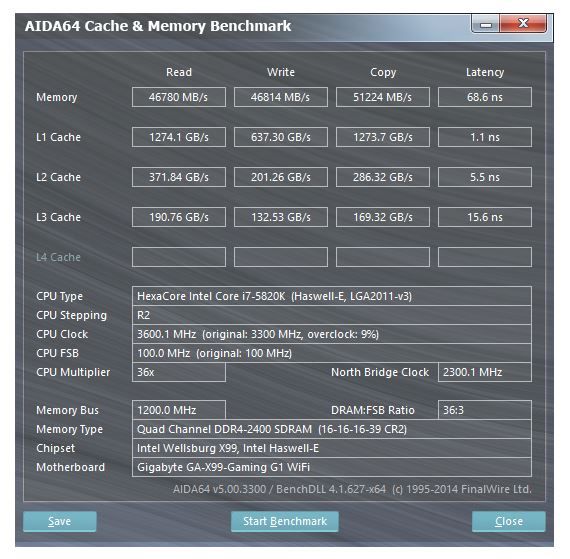
Task: Click DRAM:FSB Ratio value 36:3
Action: point(485,410)
